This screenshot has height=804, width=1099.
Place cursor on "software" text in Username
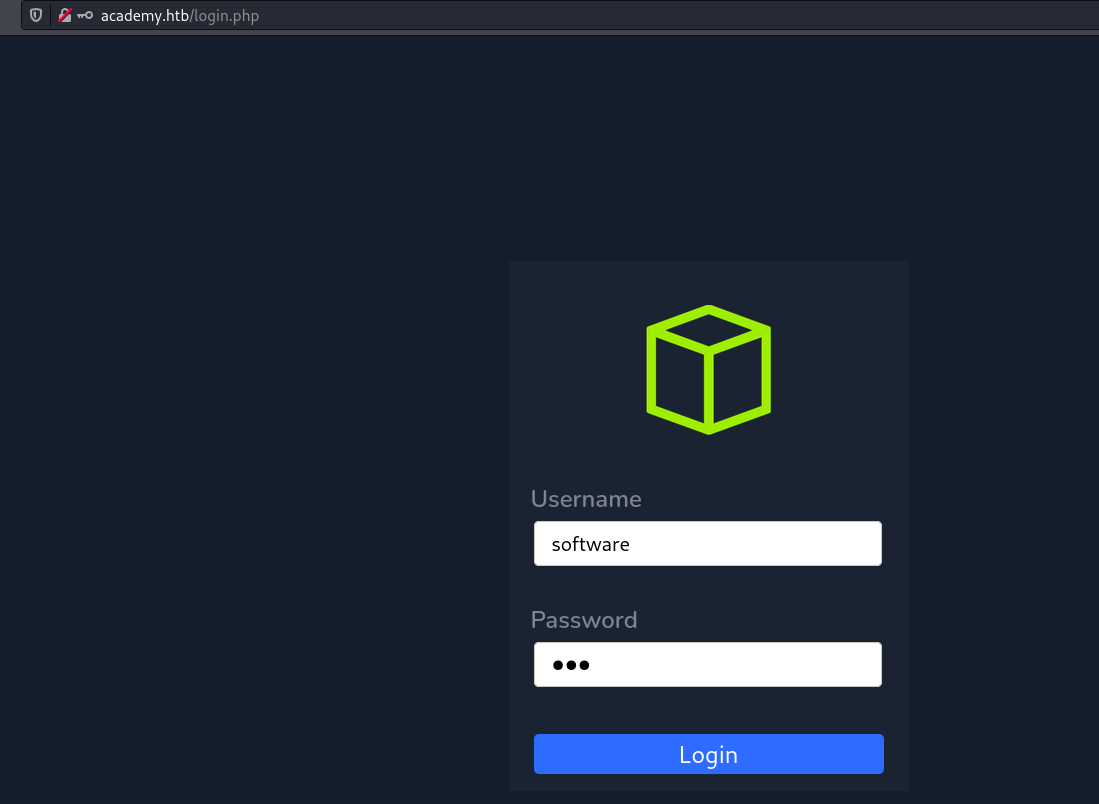coord(590,545)
